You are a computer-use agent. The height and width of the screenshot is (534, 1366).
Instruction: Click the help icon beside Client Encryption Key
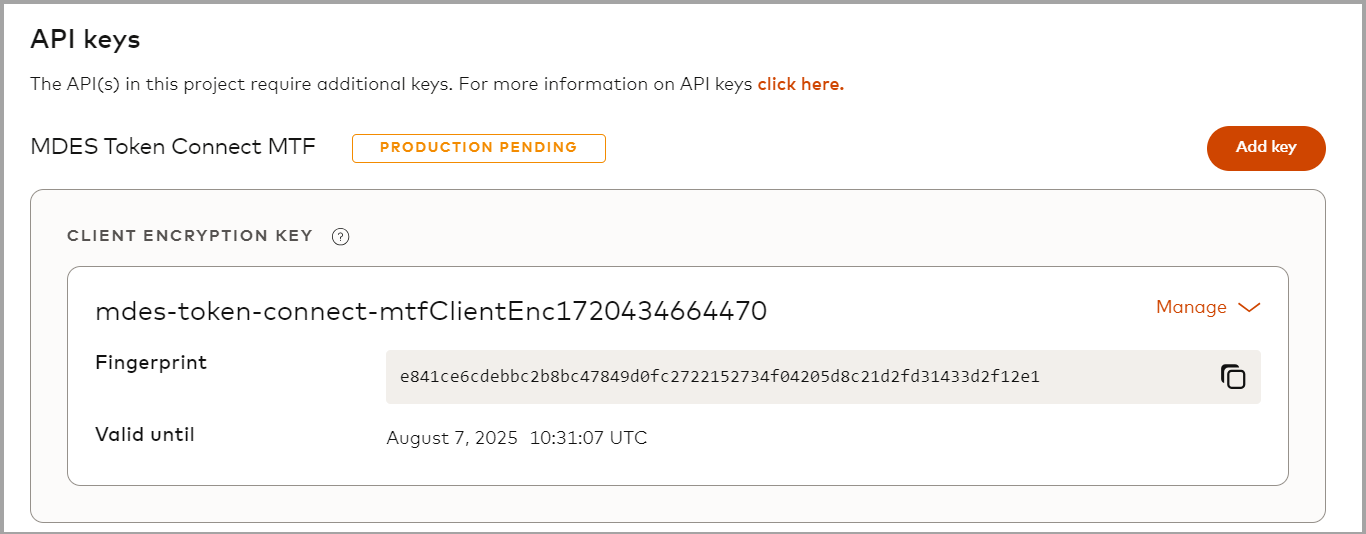point(340,237)
